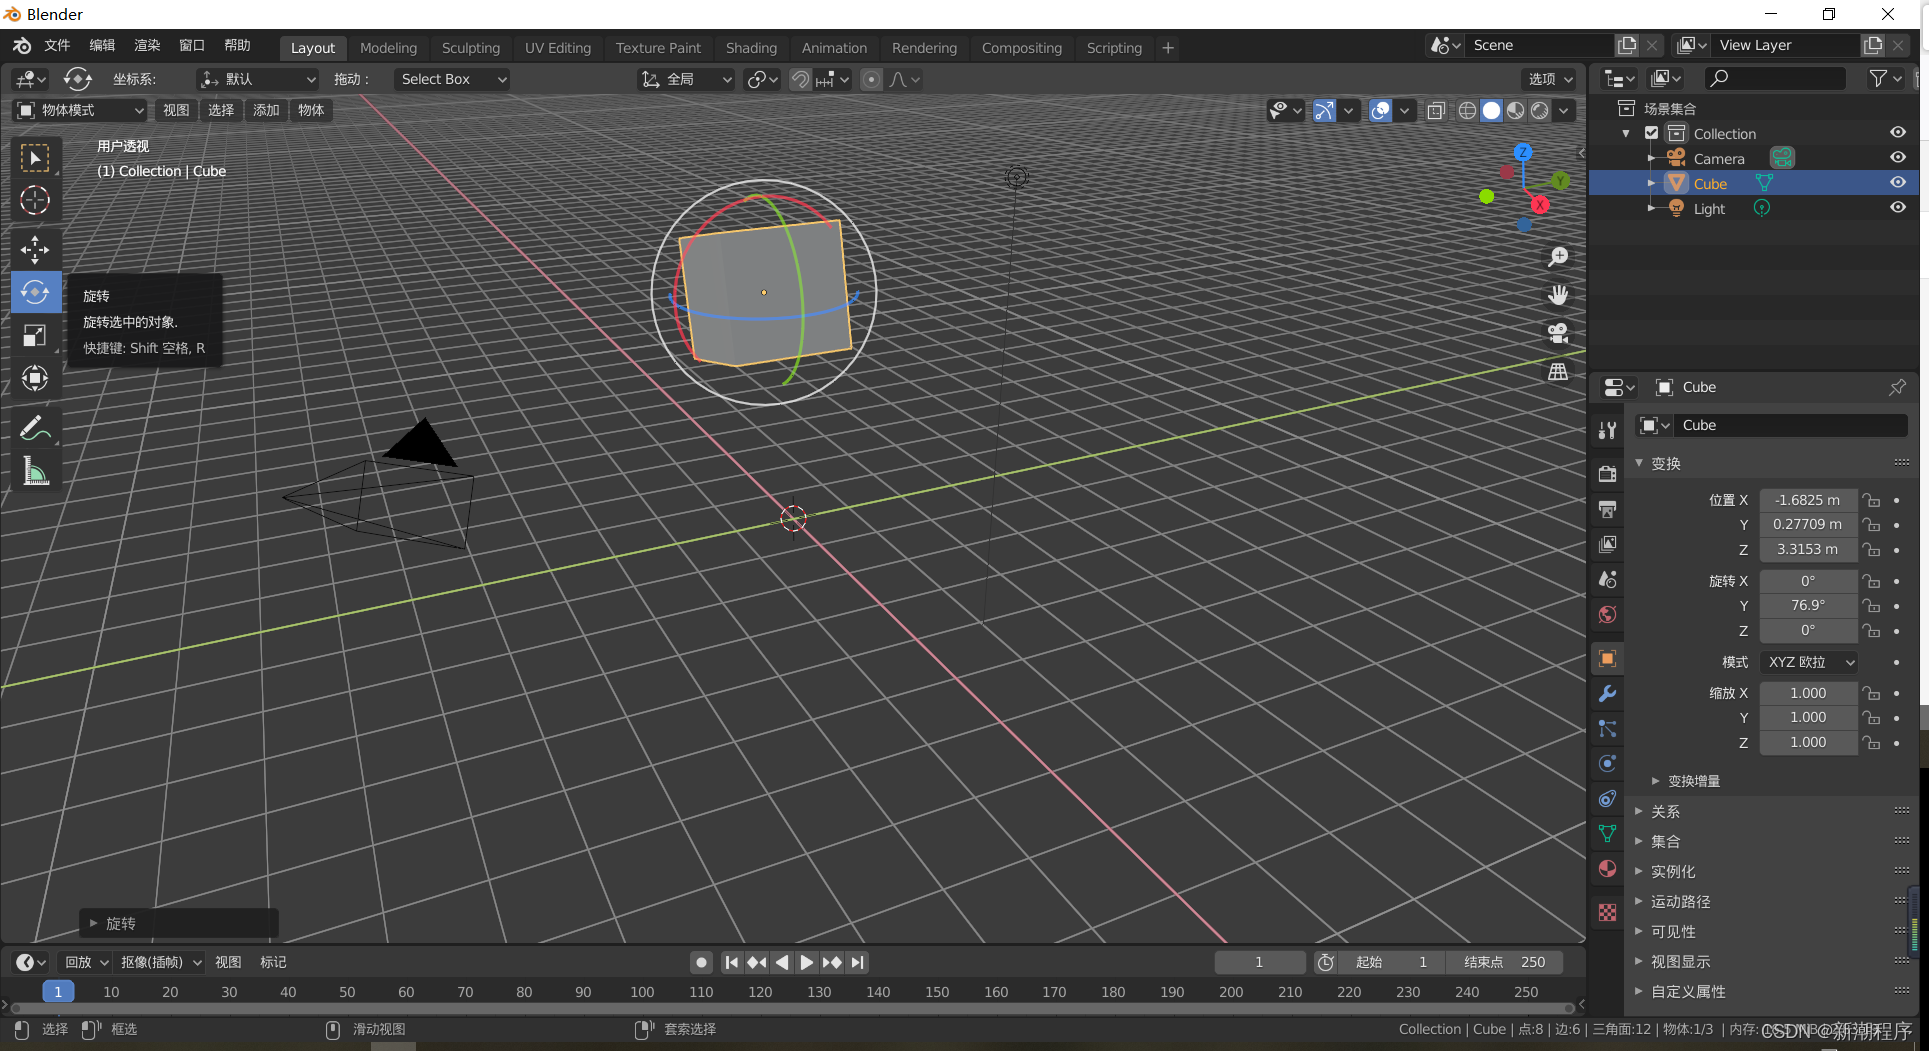This screenshot has height=1051, width=1929.
Task: Open the Object Mode dropdown
Action: pos(81,110)
